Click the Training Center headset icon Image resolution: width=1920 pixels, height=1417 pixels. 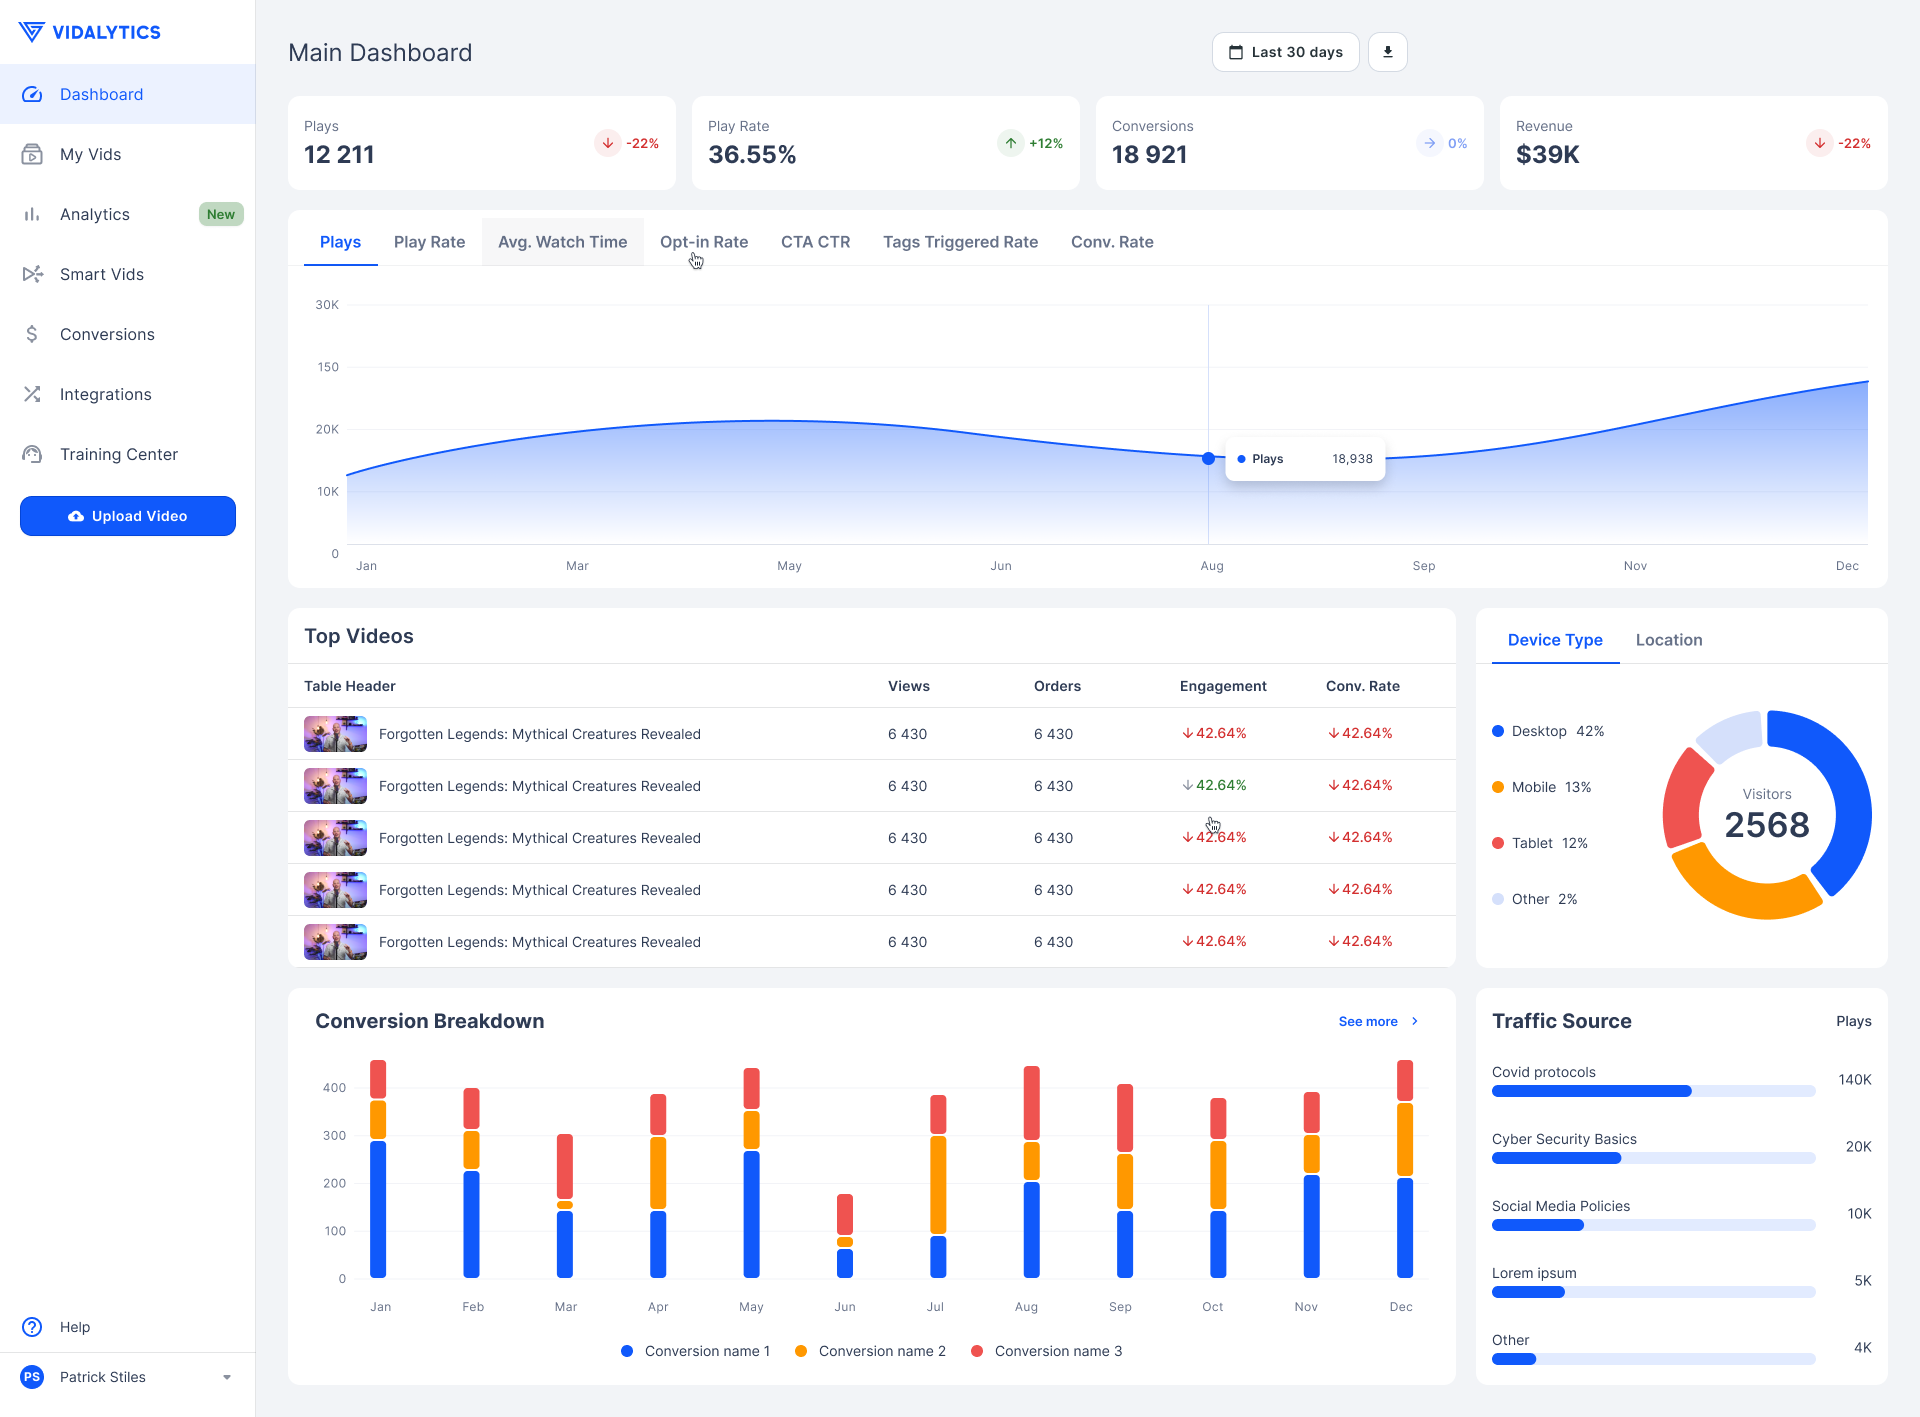click(32, 454)
